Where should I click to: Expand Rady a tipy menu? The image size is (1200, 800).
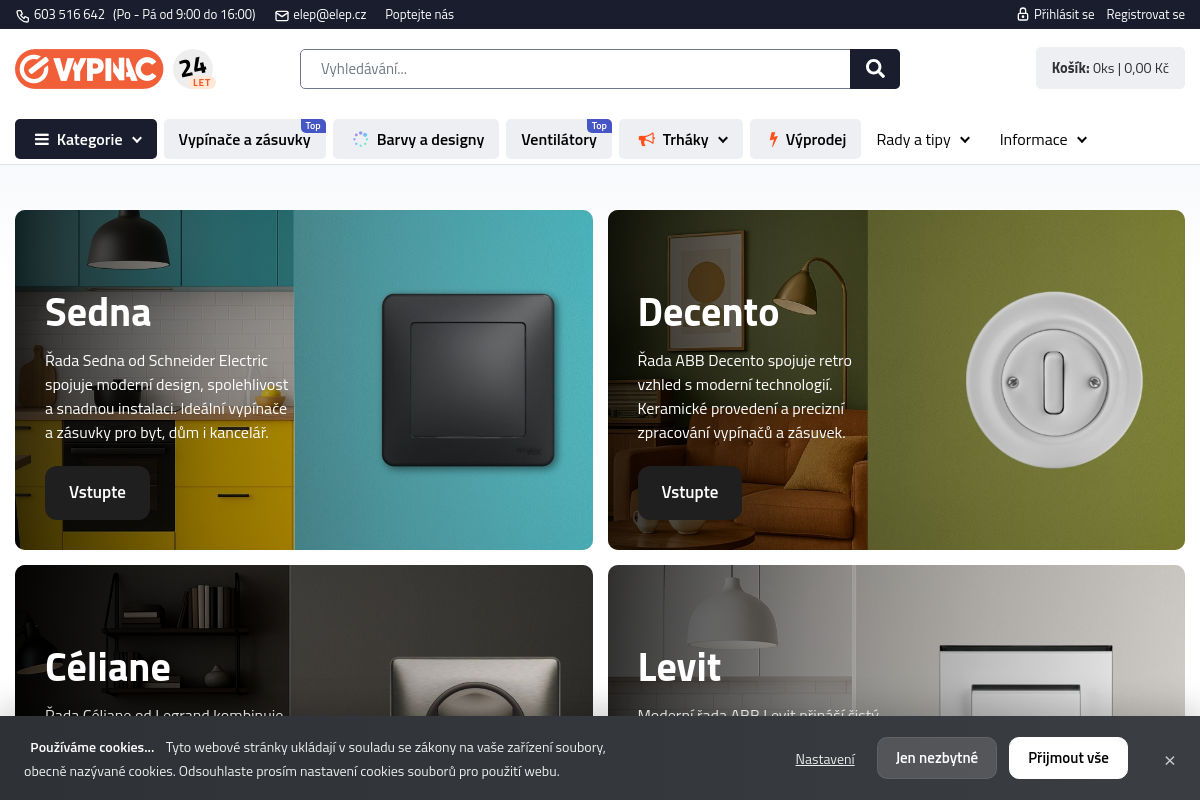[923, 140]
